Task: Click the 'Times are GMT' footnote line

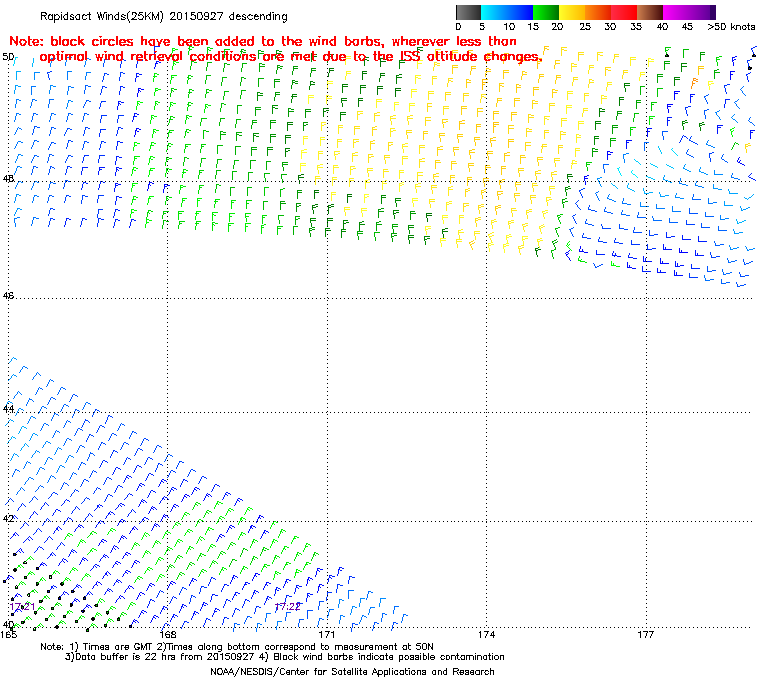Action: coord(237,647)
